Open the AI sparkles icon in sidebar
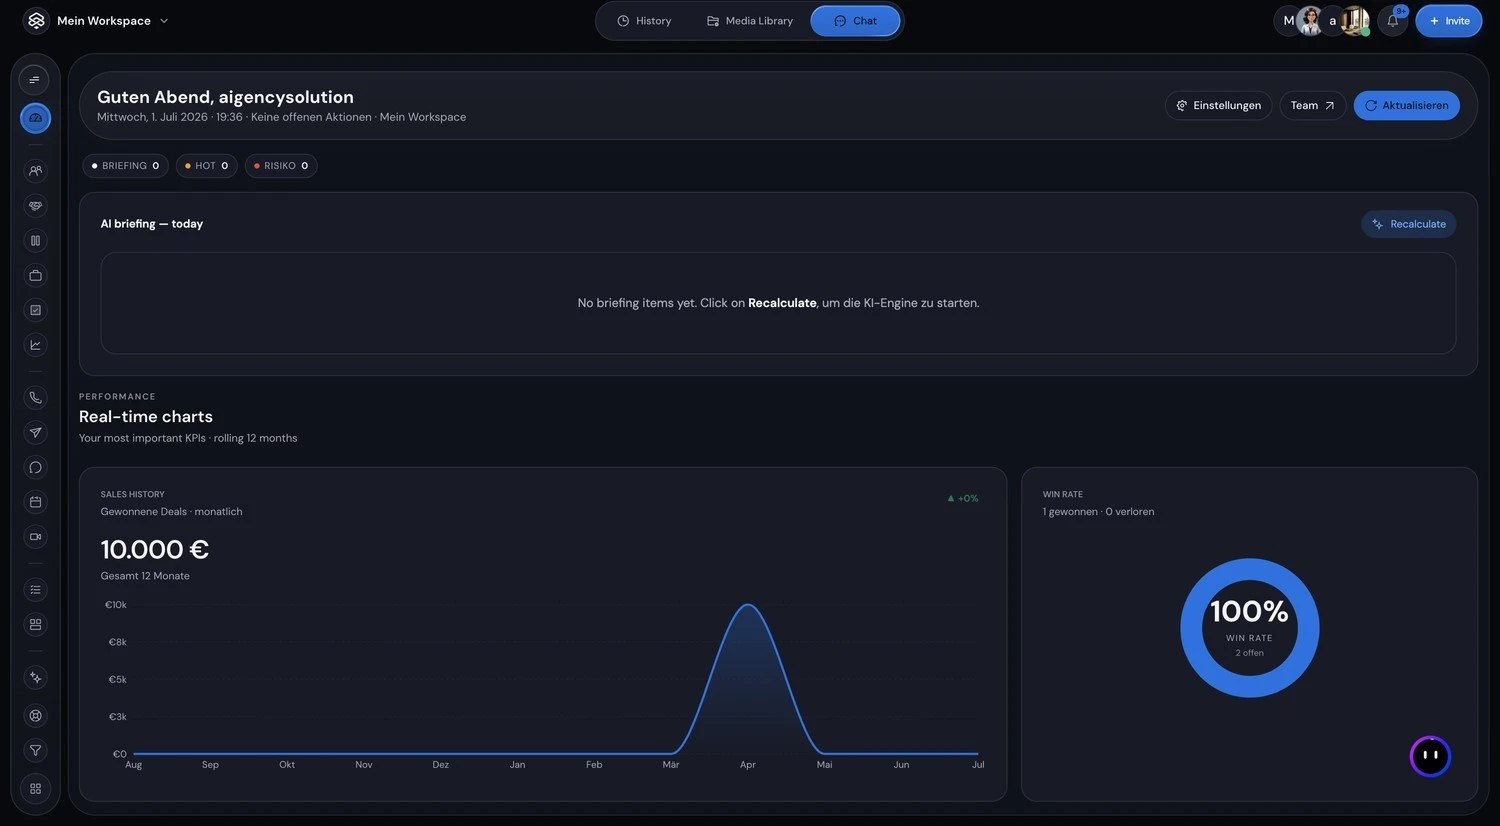 pos(35,678)
